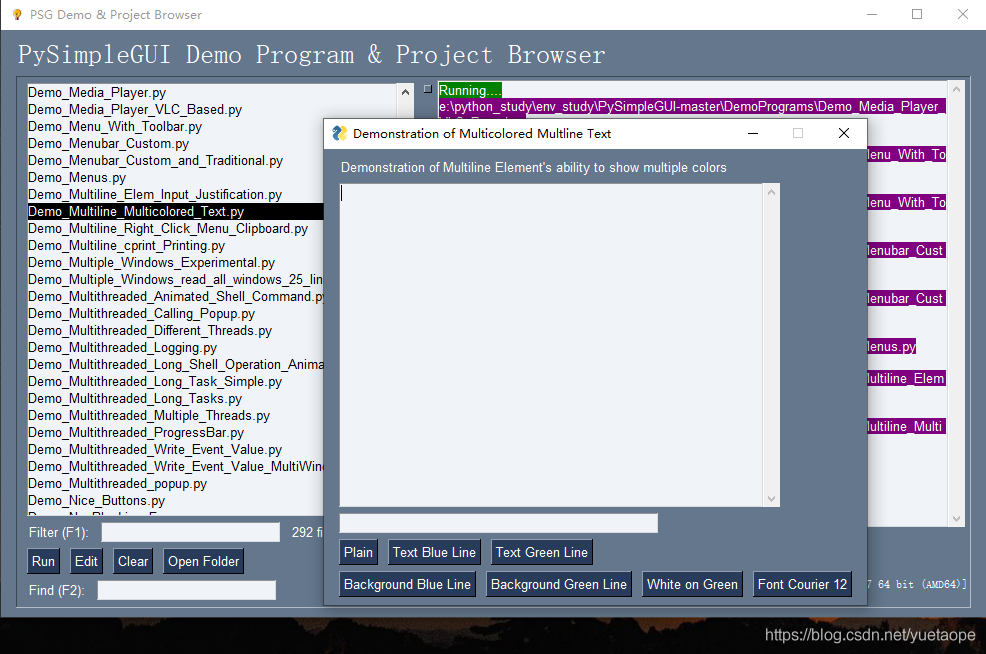The width and height of the screenshot is (986, 654).
Task: Select Demo_Multithreaded_Write_Event_Value.py
Action: tap(155, 449)
